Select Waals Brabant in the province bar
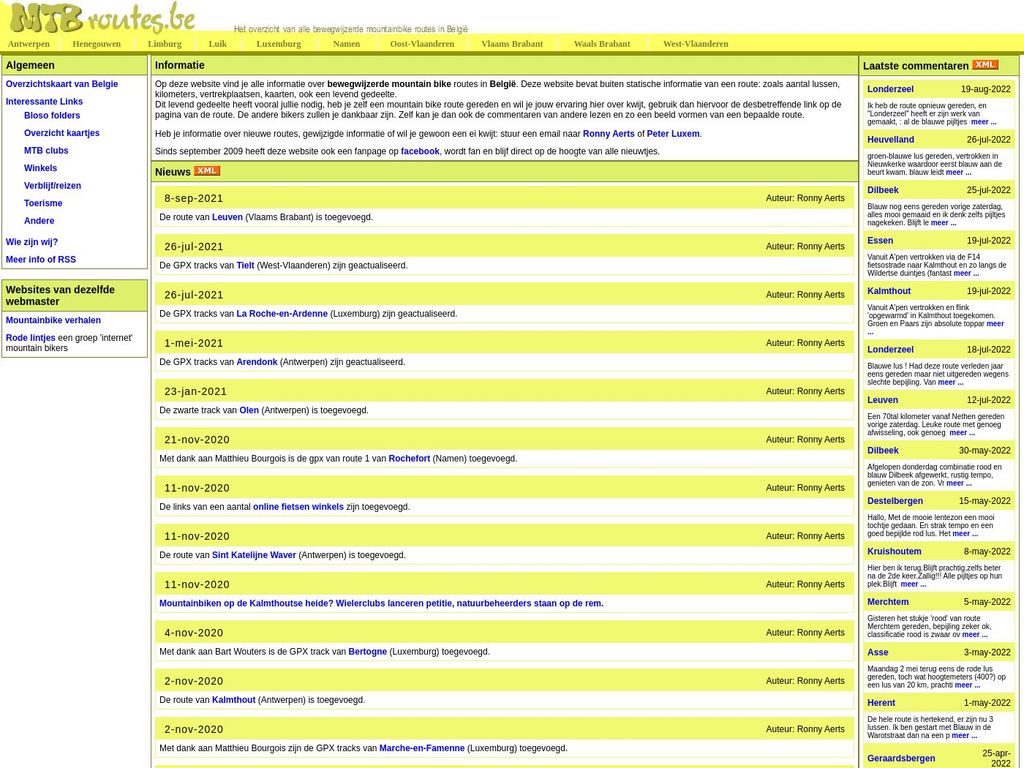This screenshot has height=768, width=1024. (x=602, y=44)
